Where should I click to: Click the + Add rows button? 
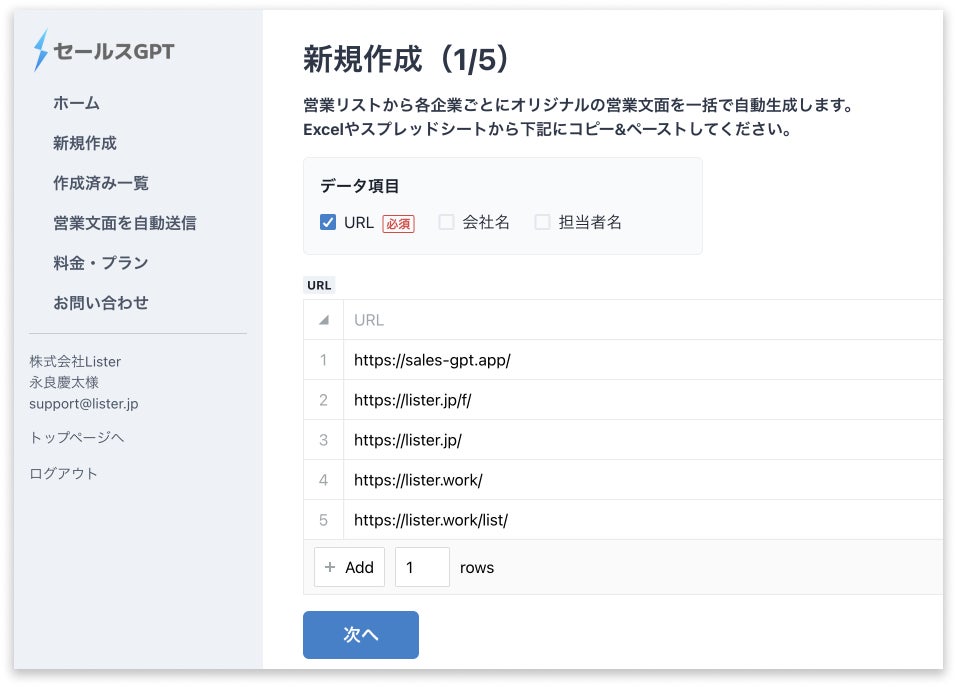[349, 567]
